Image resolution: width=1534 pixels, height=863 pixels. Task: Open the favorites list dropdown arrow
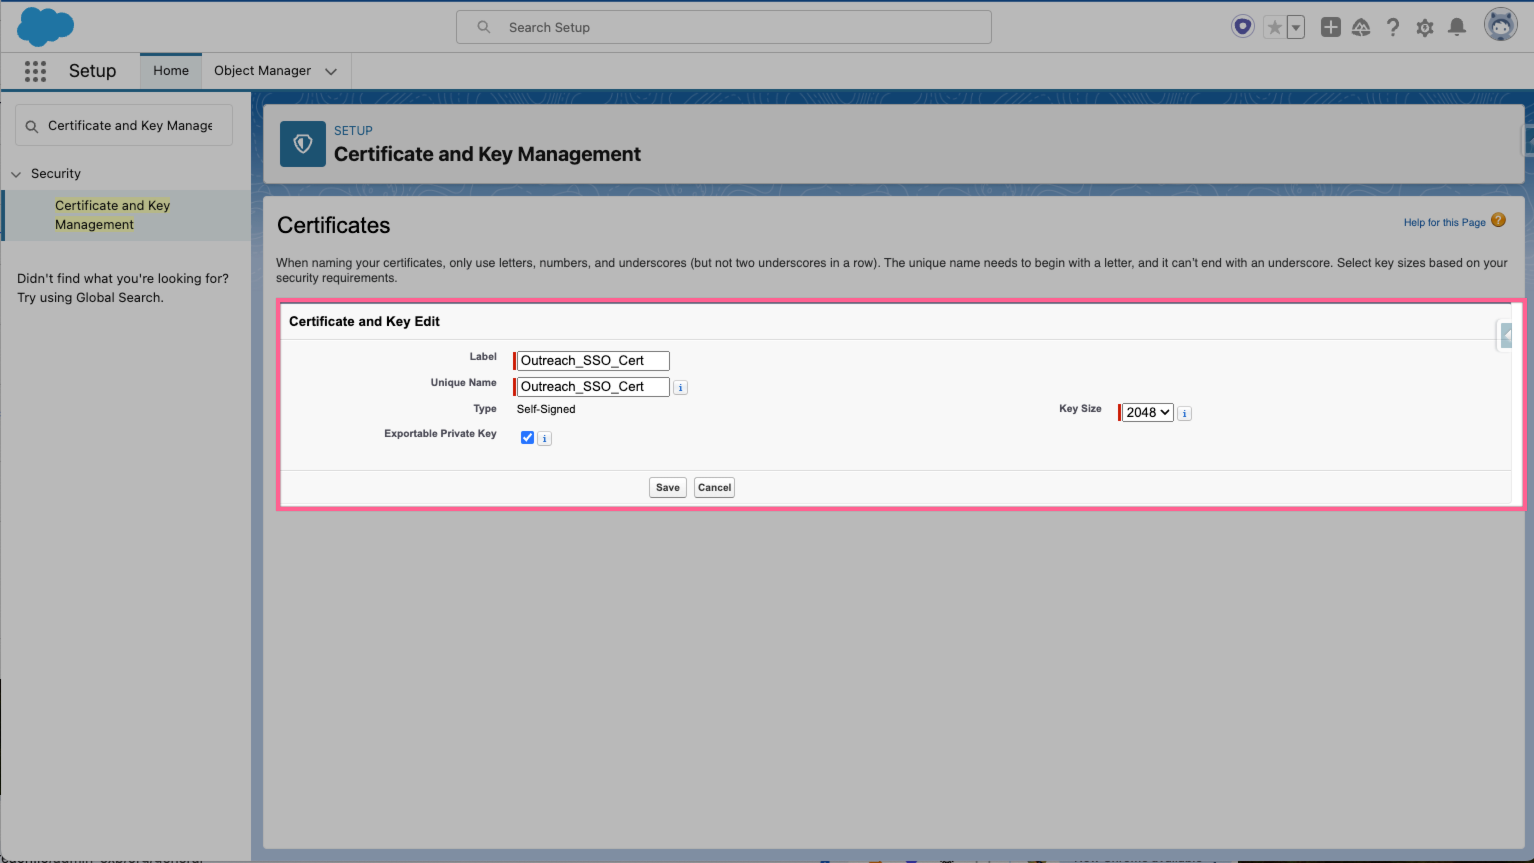pos(1298,27)
